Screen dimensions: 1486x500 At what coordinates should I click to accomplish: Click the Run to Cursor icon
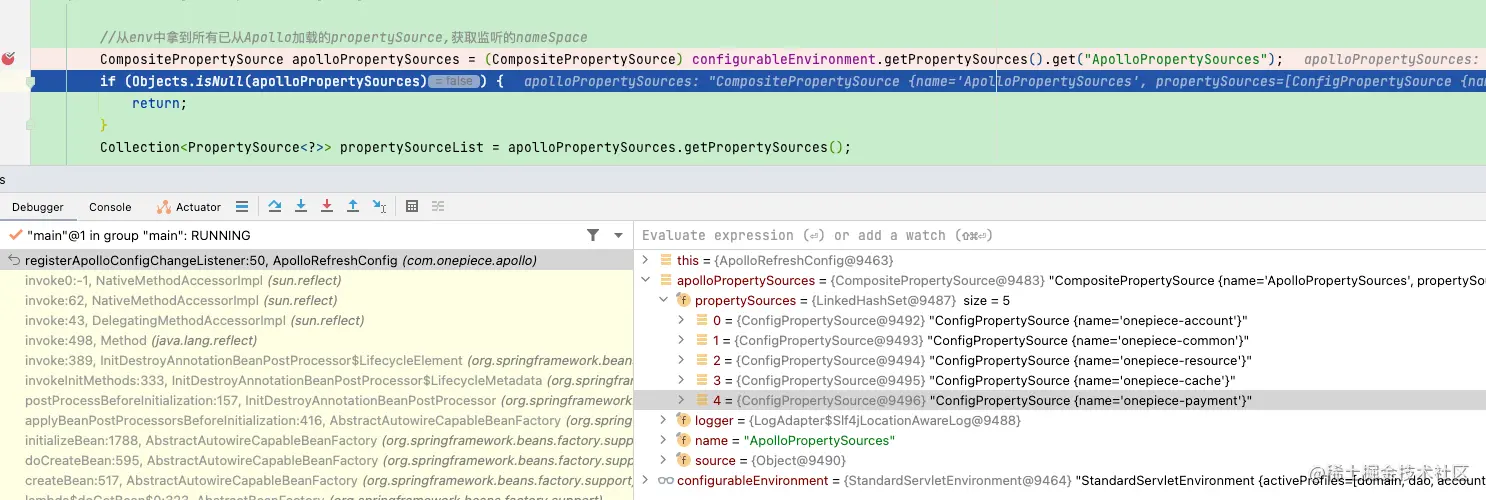pos(380,207)
